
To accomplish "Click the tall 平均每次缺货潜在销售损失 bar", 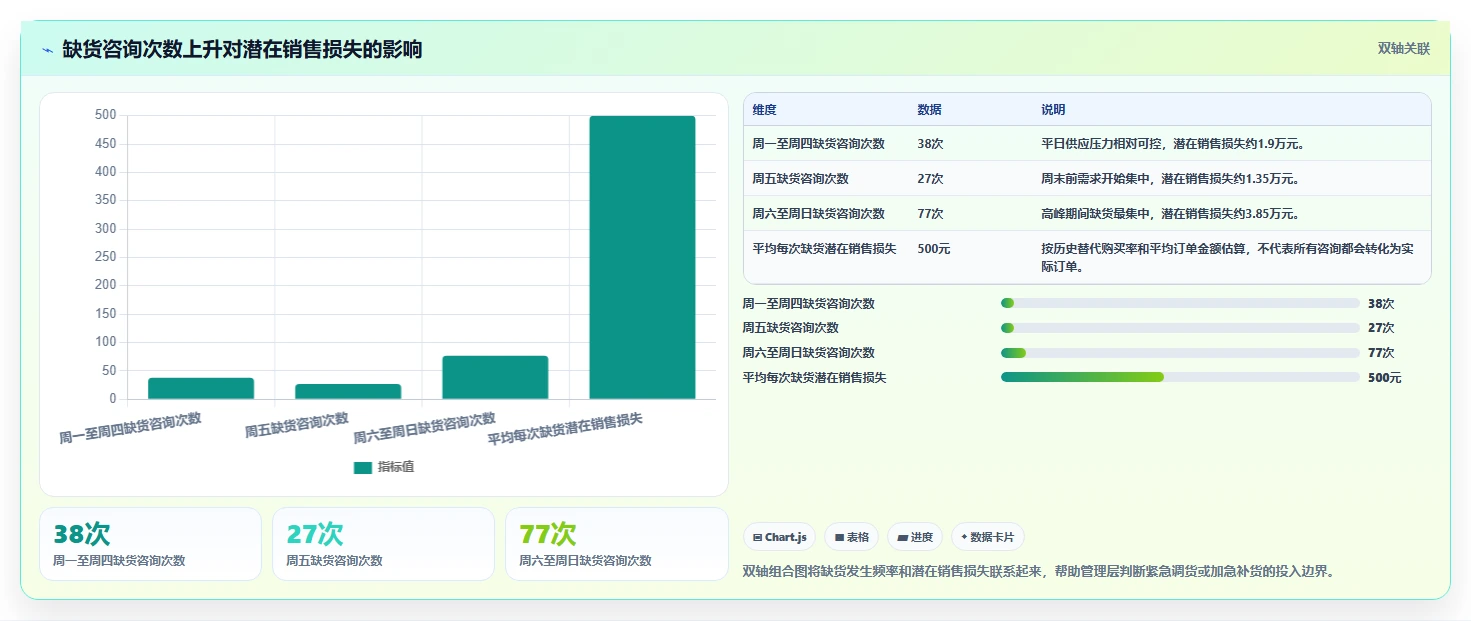I will tap(642, 257).
